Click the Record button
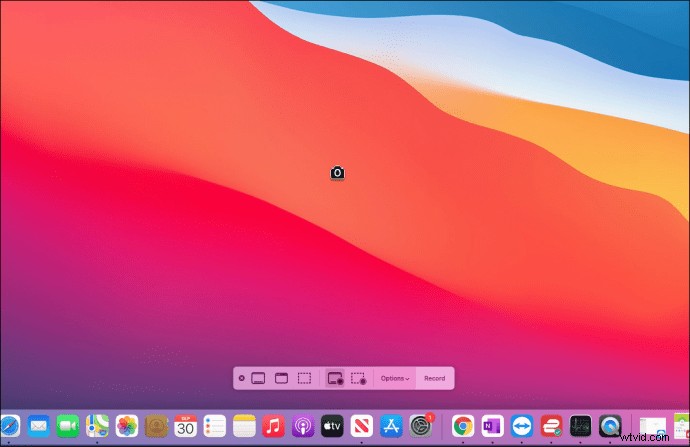This screenshot has width=690, height=447. 434,378
